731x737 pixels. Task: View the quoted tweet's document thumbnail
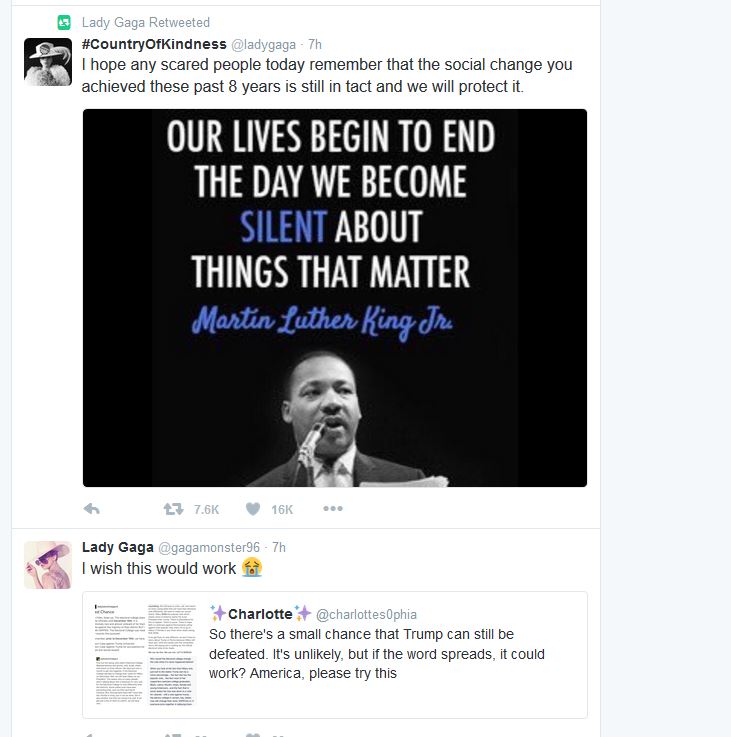point(144,655)
